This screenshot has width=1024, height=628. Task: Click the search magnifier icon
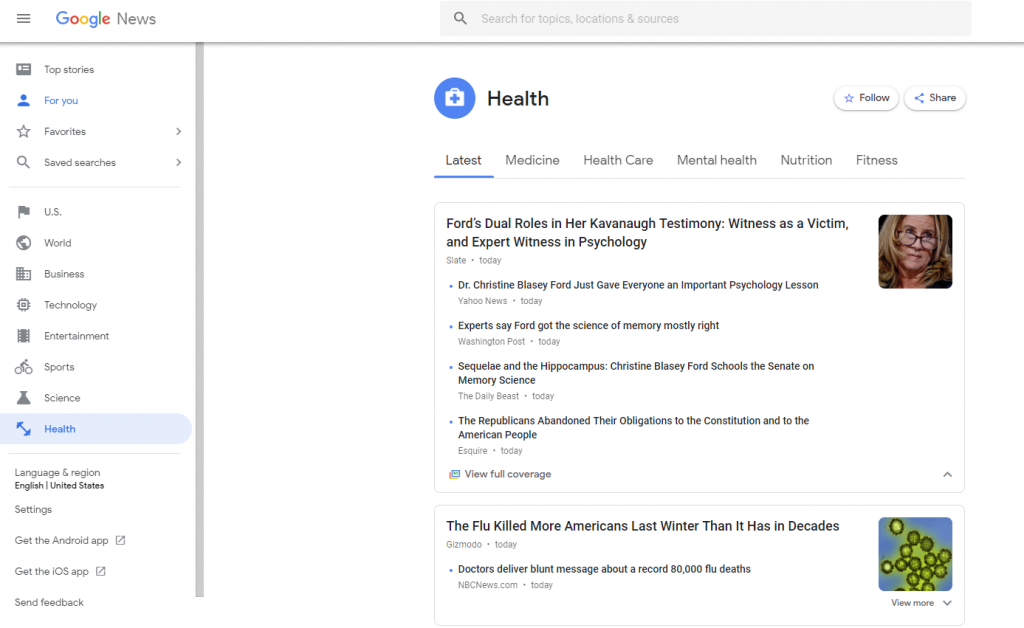coord(460,19)
